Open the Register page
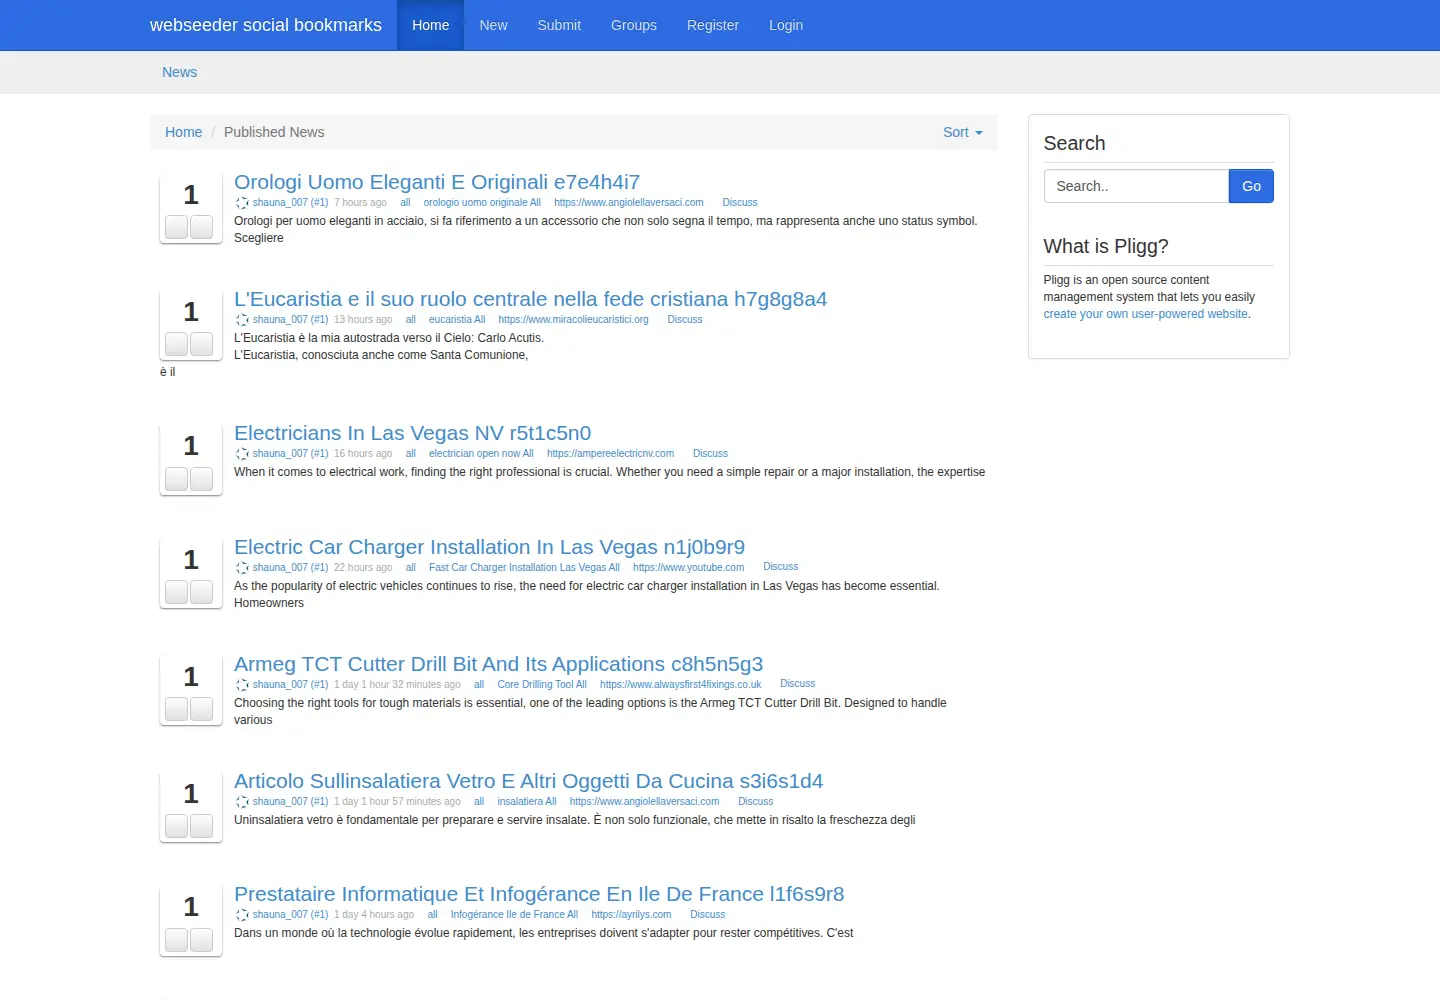The height and width of the screenshot is (1000, 1440). (x=713, y=25)
